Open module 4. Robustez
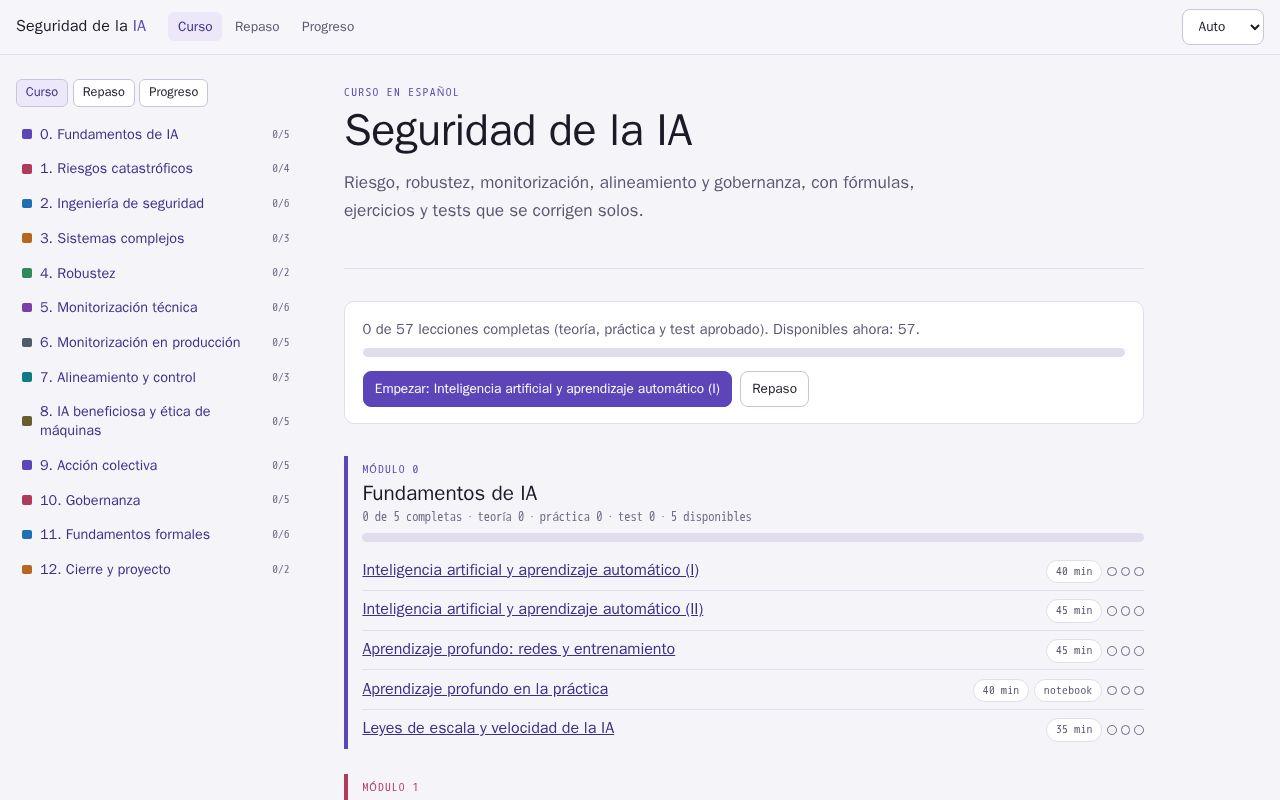Screen dimensions: 1280x800 click(x=156, y=273)
